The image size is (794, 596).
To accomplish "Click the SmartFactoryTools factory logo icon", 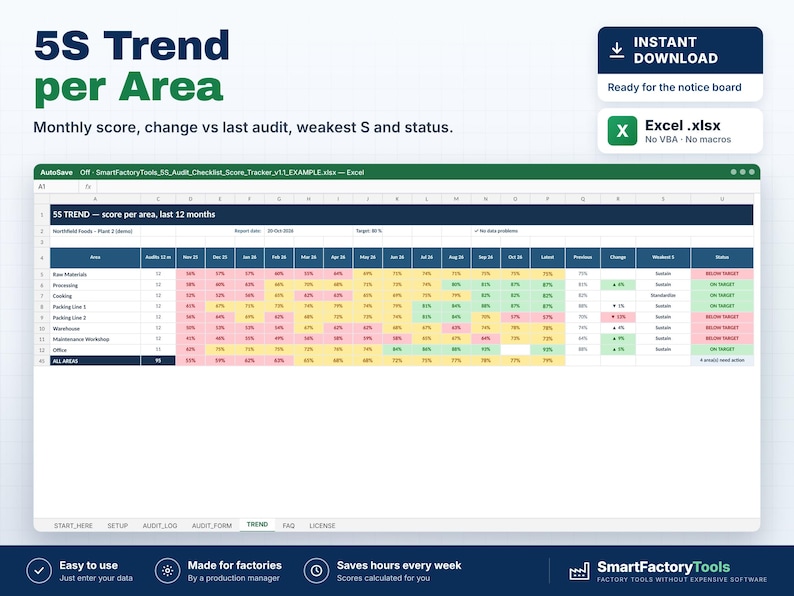I will pyautogui.click(x=579, y=571).
